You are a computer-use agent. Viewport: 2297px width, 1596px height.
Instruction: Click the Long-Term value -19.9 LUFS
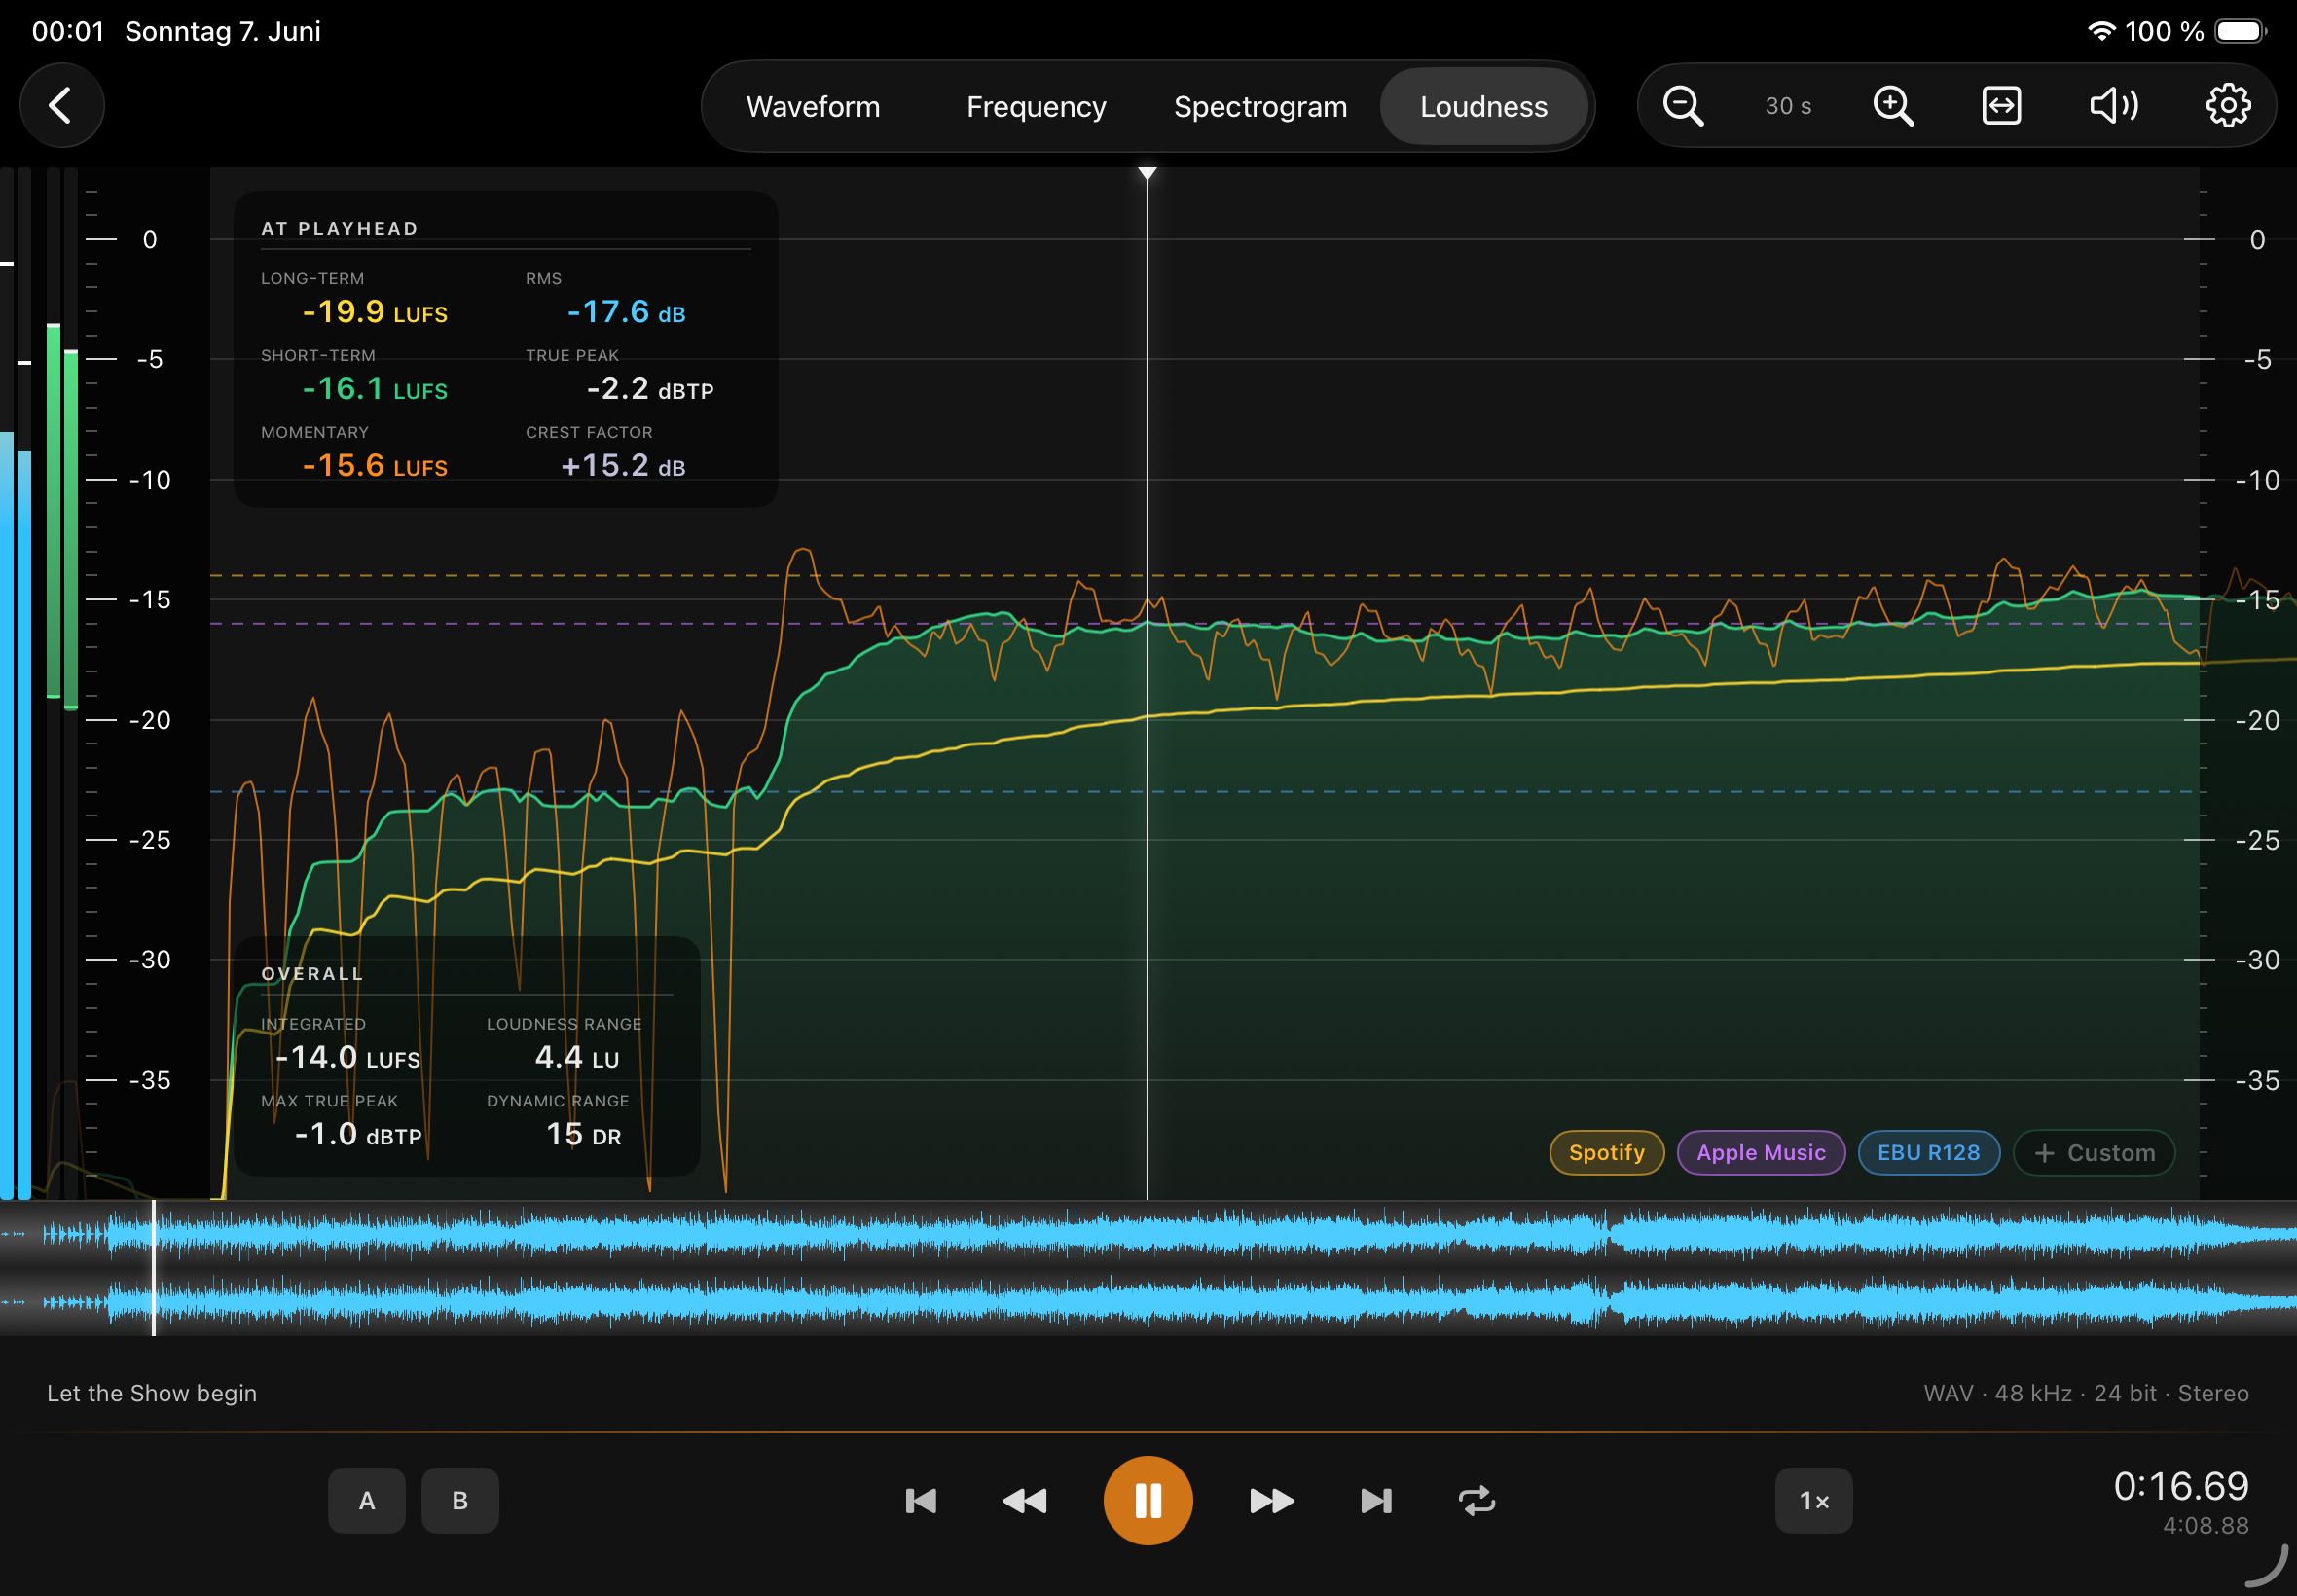(375, 312)
